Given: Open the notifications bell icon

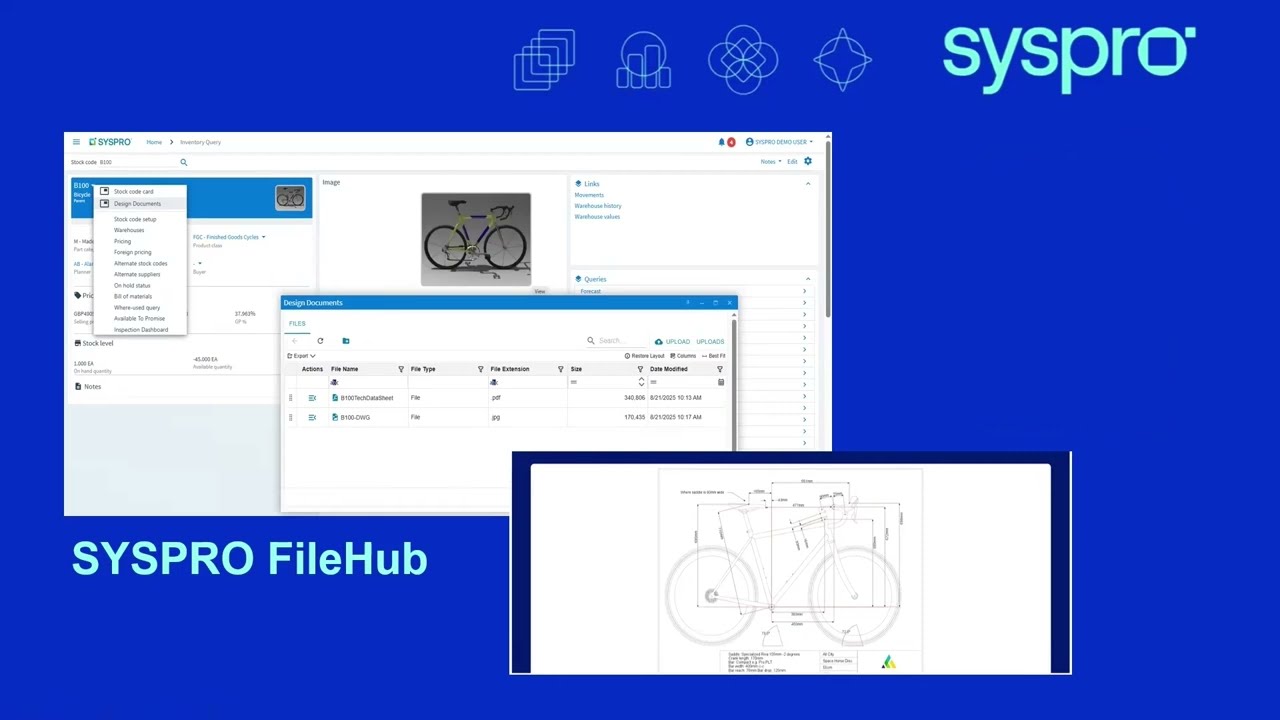Looking at the screenshot, I should point(722,142).
